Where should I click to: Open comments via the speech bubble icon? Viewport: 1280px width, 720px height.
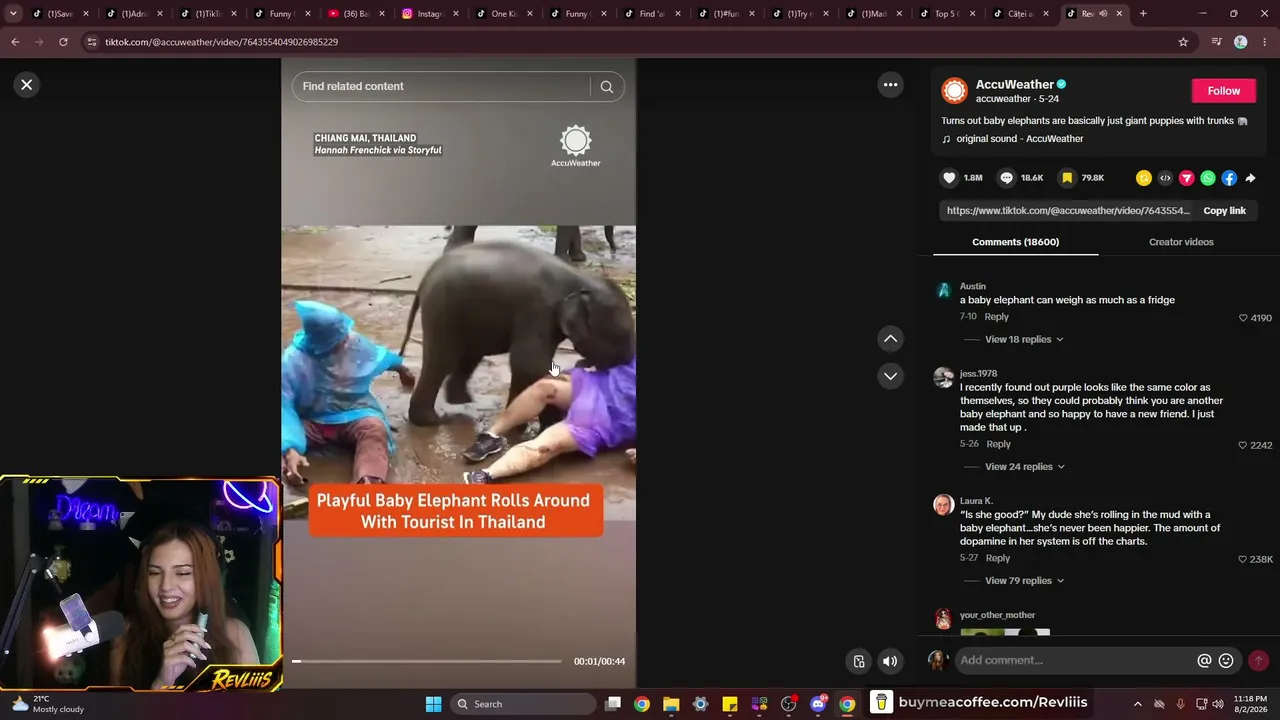(x=1007, y=178)
